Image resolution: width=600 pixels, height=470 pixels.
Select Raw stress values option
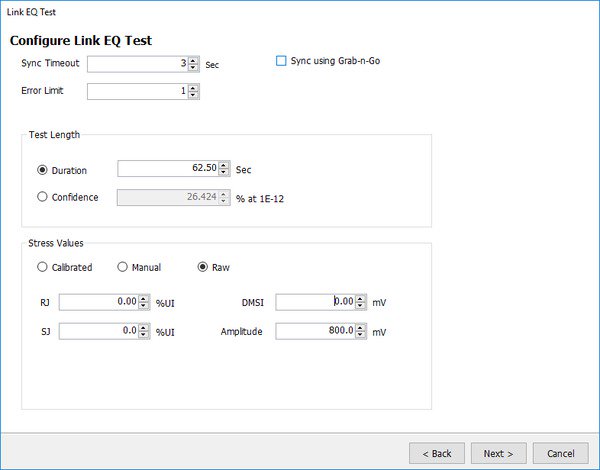(x=204, y=267)
